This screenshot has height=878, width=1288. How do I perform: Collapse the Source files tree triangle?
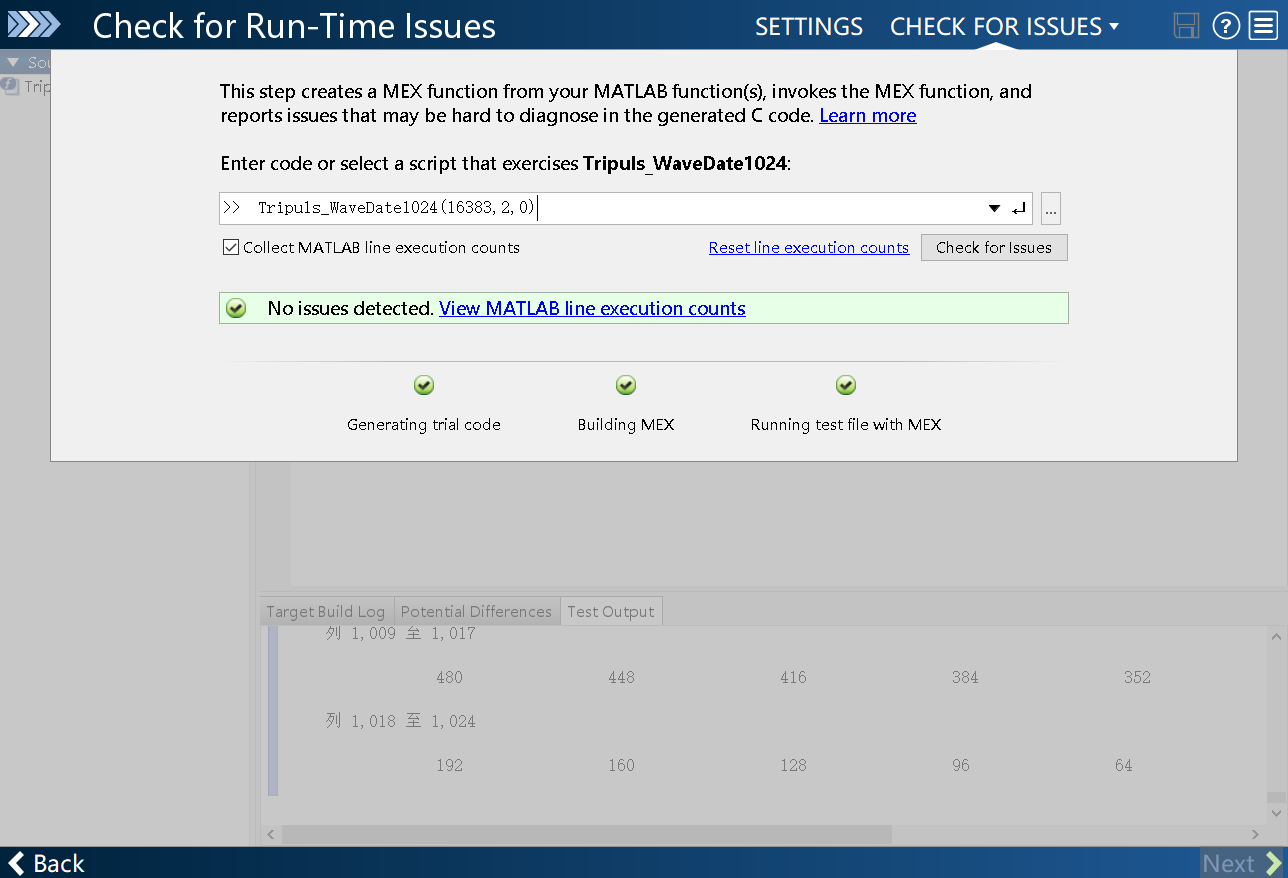pyautogui.click(x=13, y=62)
